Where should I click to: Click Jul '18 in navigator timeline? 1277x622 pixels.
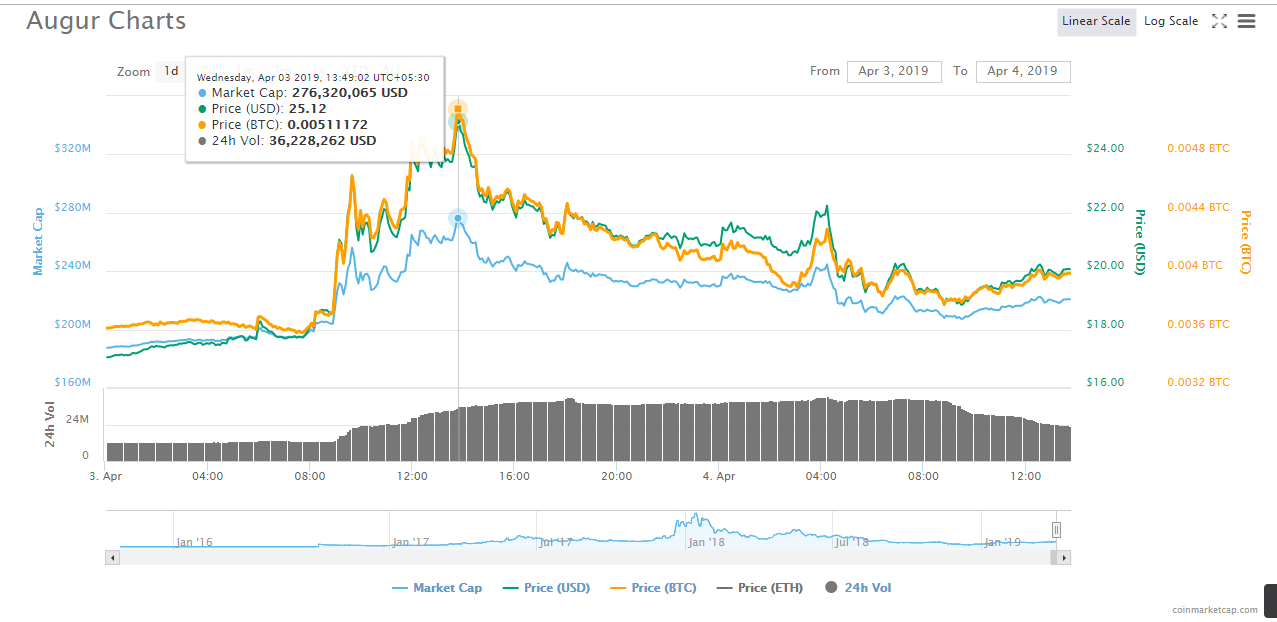tap(851, 542)
